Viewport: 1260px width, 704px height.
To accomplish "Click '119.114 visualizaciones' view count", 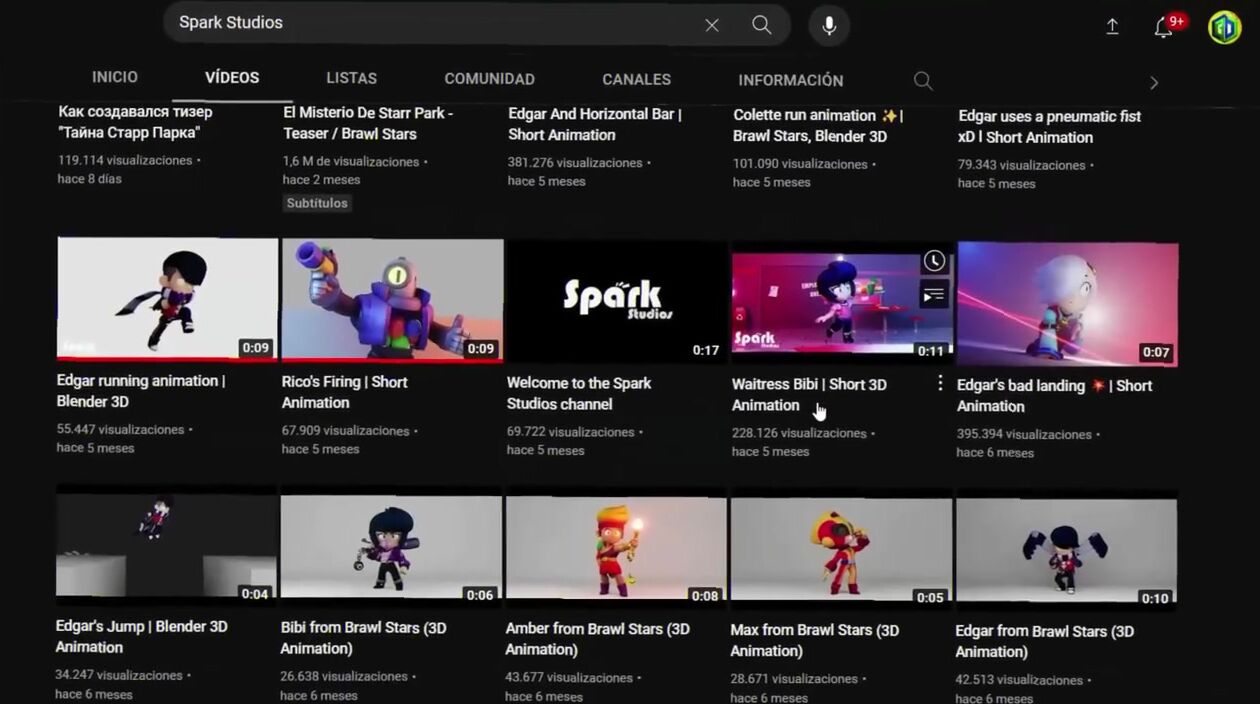I will pos(125,160).
